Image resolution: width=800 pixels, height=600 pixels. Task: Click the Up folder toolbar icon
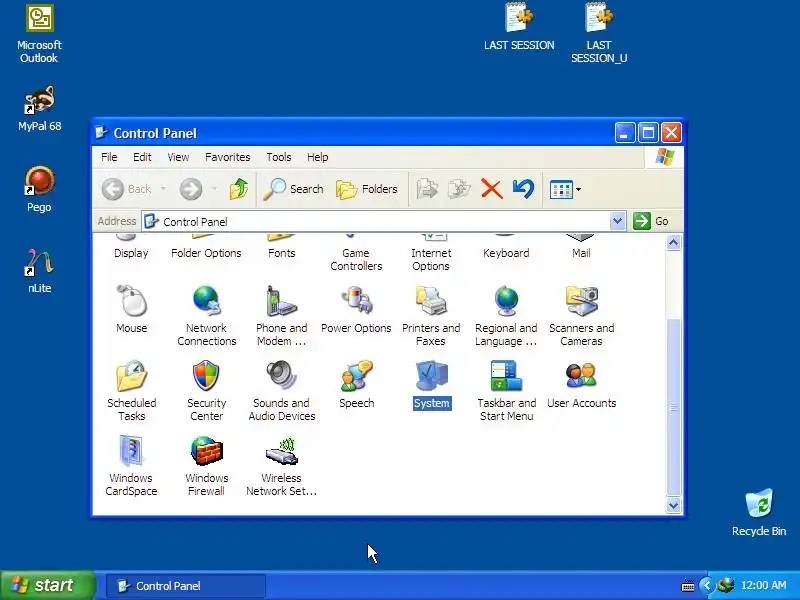[x=238, y=189]
